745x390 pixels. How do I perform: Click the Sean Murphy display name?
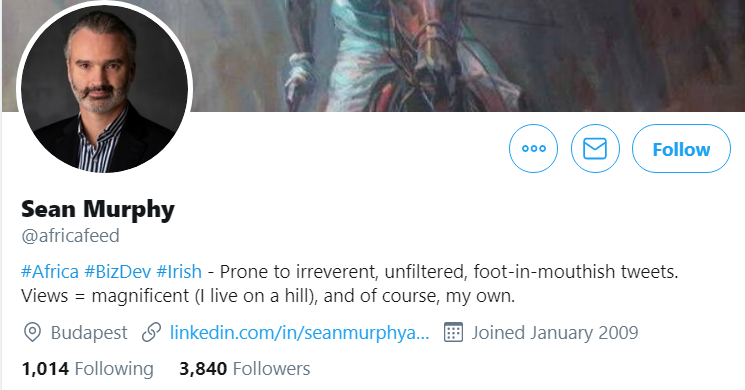click(98, 209)
